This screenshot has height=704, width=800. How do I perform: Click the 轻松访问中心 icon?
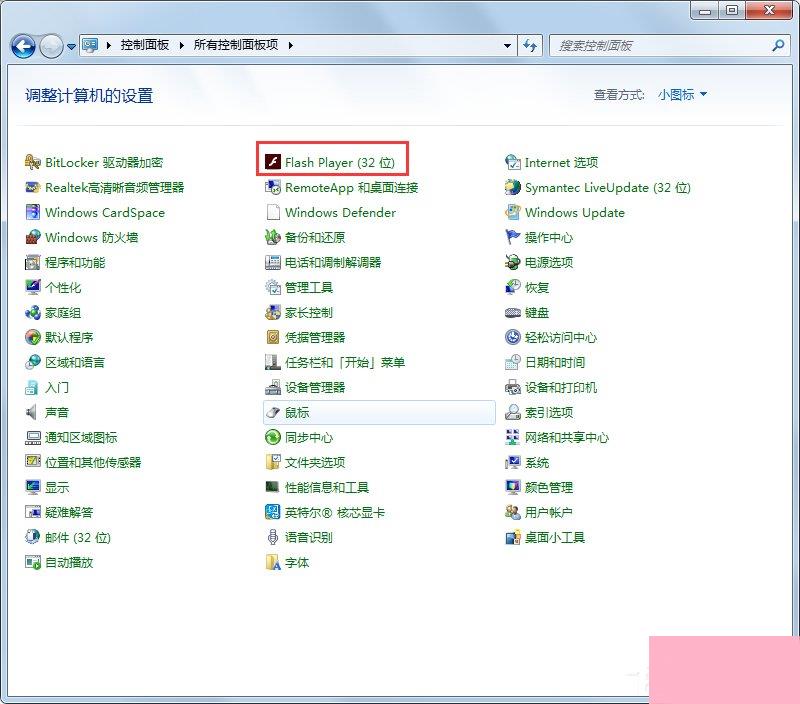(x=513, y=337)
